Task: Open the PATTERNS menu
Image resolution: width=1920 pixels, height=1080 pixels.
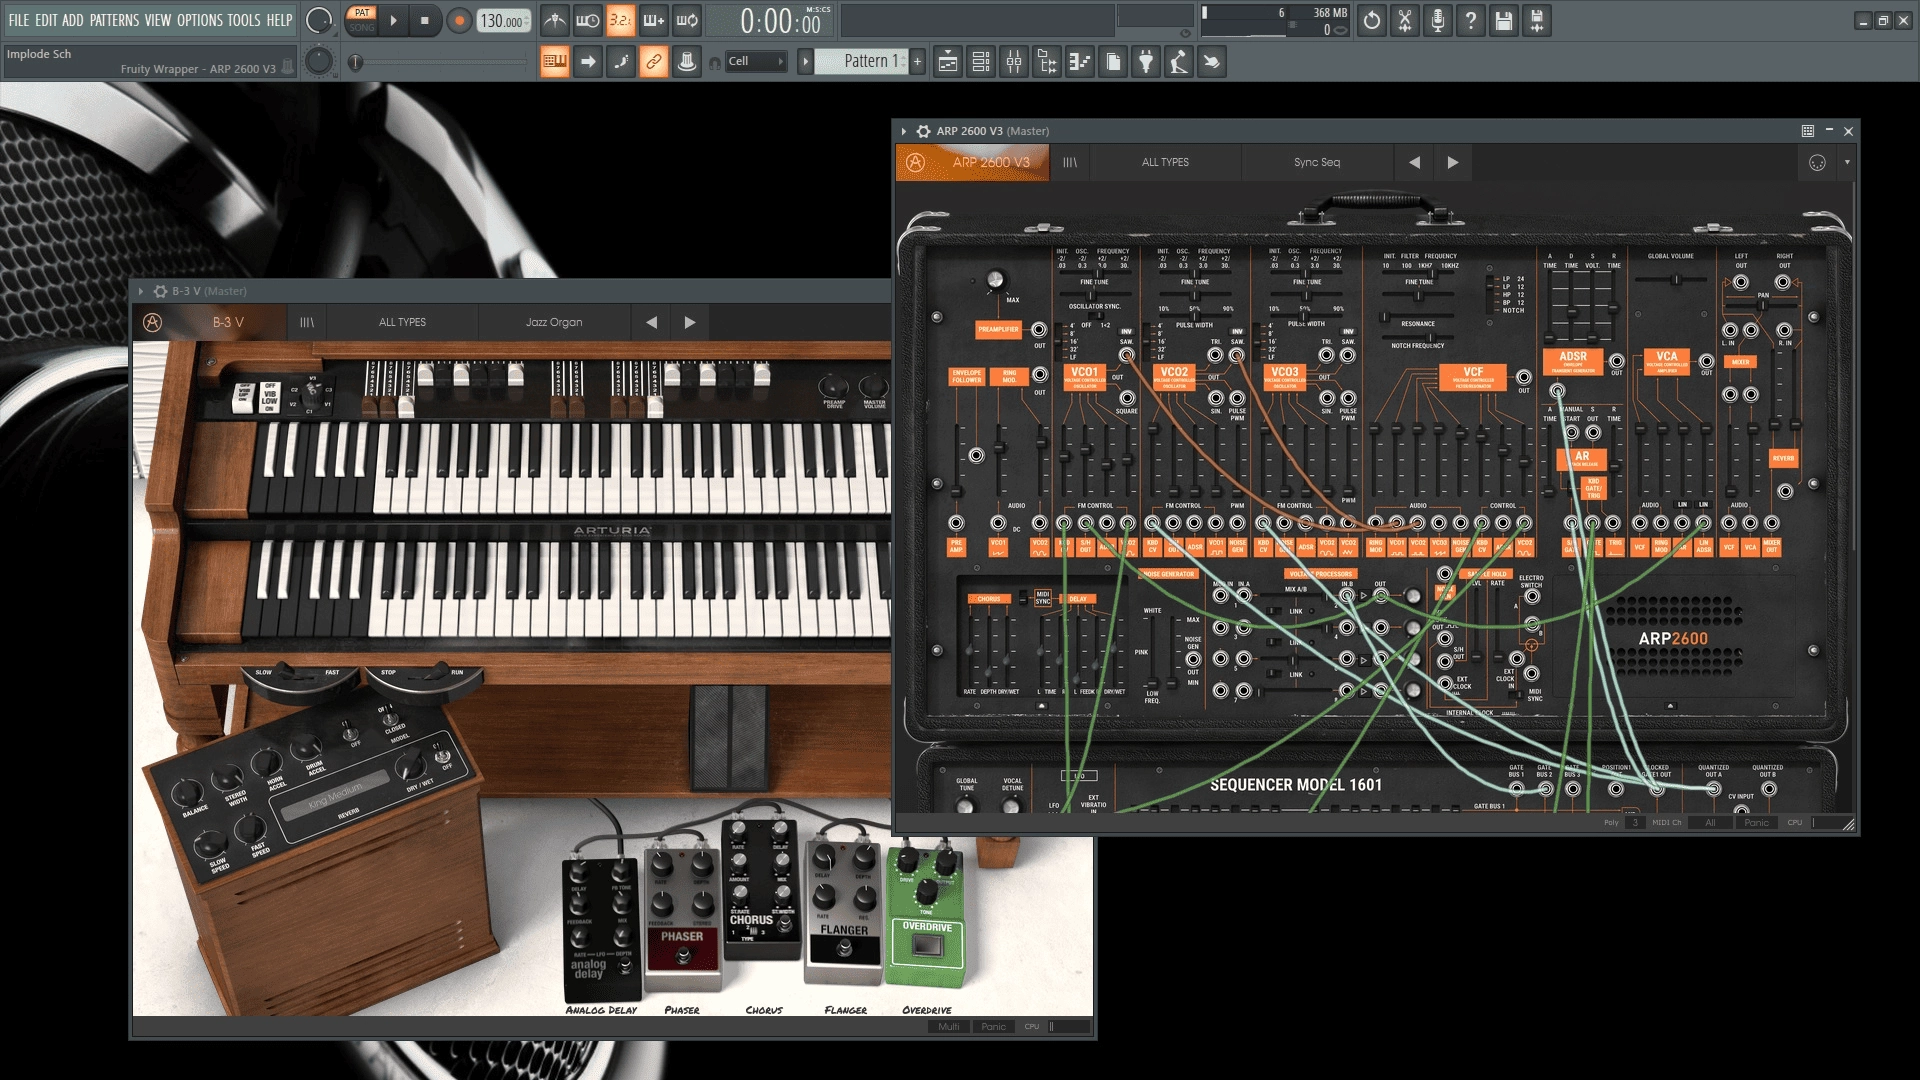Action: pyautogui.click(x=114, y=20)
